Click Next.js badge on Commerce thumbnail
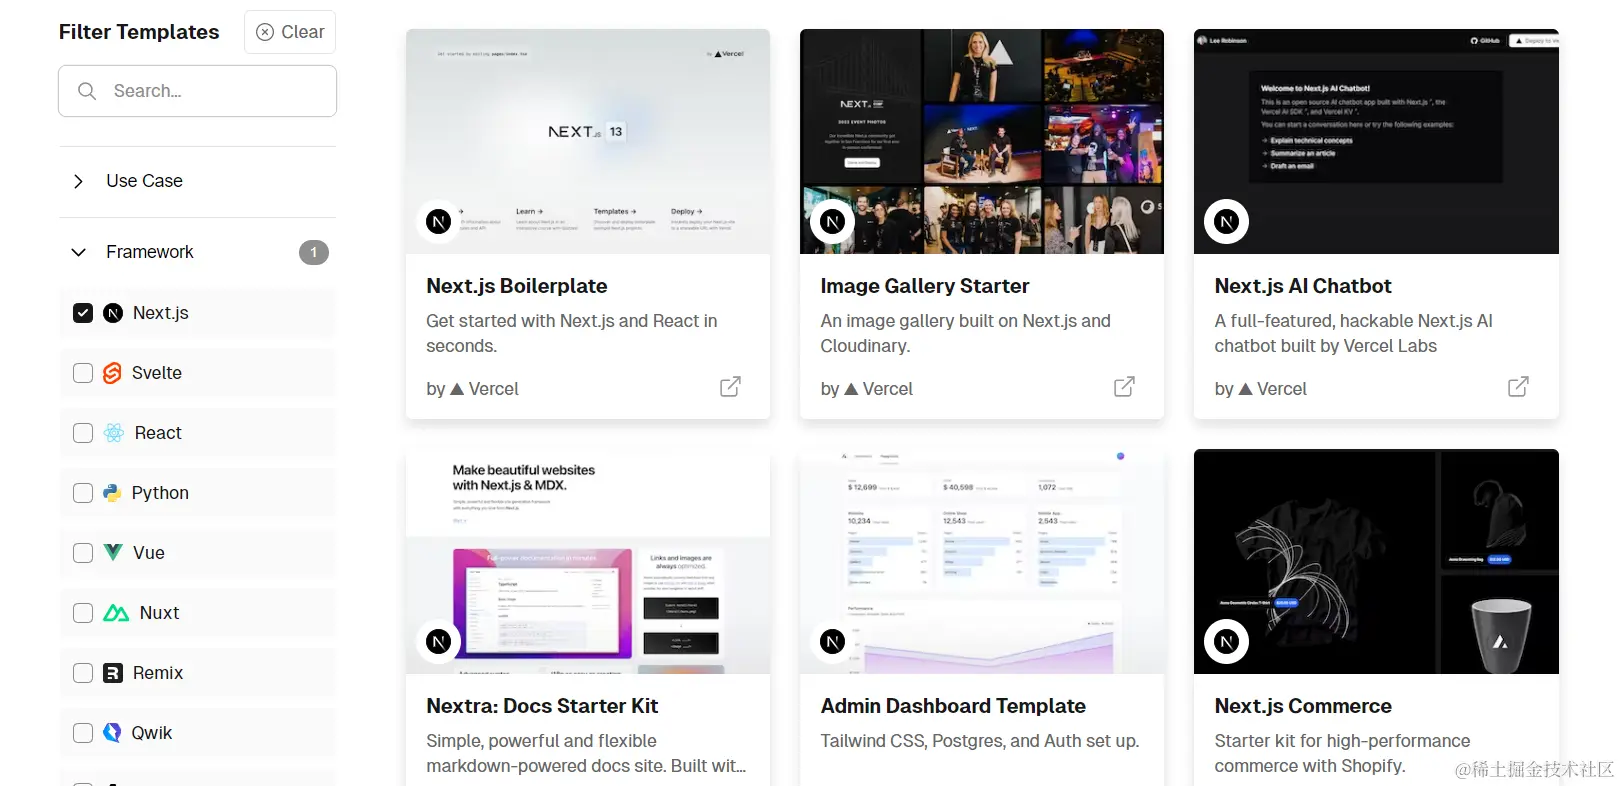The width and height of the screenshot is (1621, 786). coord(1226,642)
